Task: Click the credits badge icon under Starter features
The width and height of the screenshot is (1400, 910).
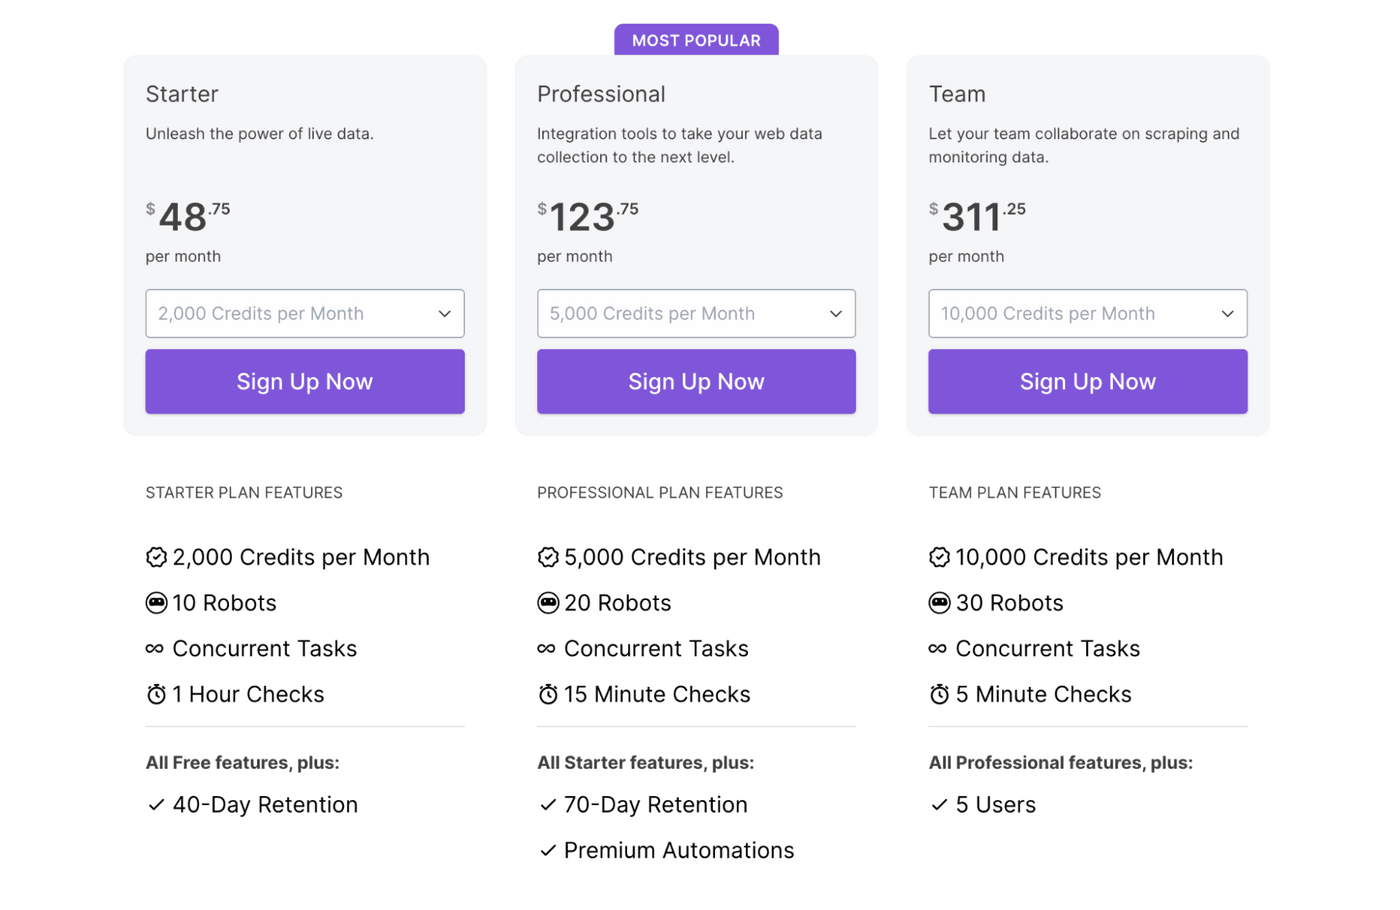Action: tap(155, 557)
